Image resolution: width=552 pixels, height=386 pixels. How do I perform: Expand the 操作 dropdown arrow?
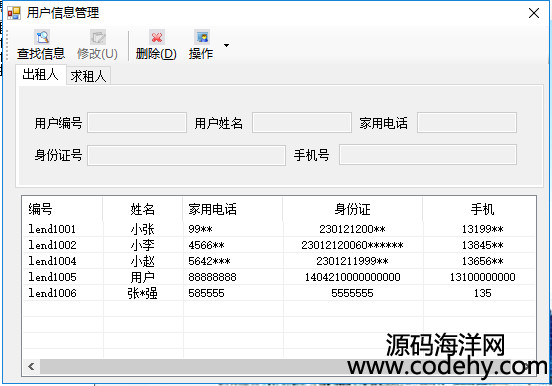tap(226, 45)
